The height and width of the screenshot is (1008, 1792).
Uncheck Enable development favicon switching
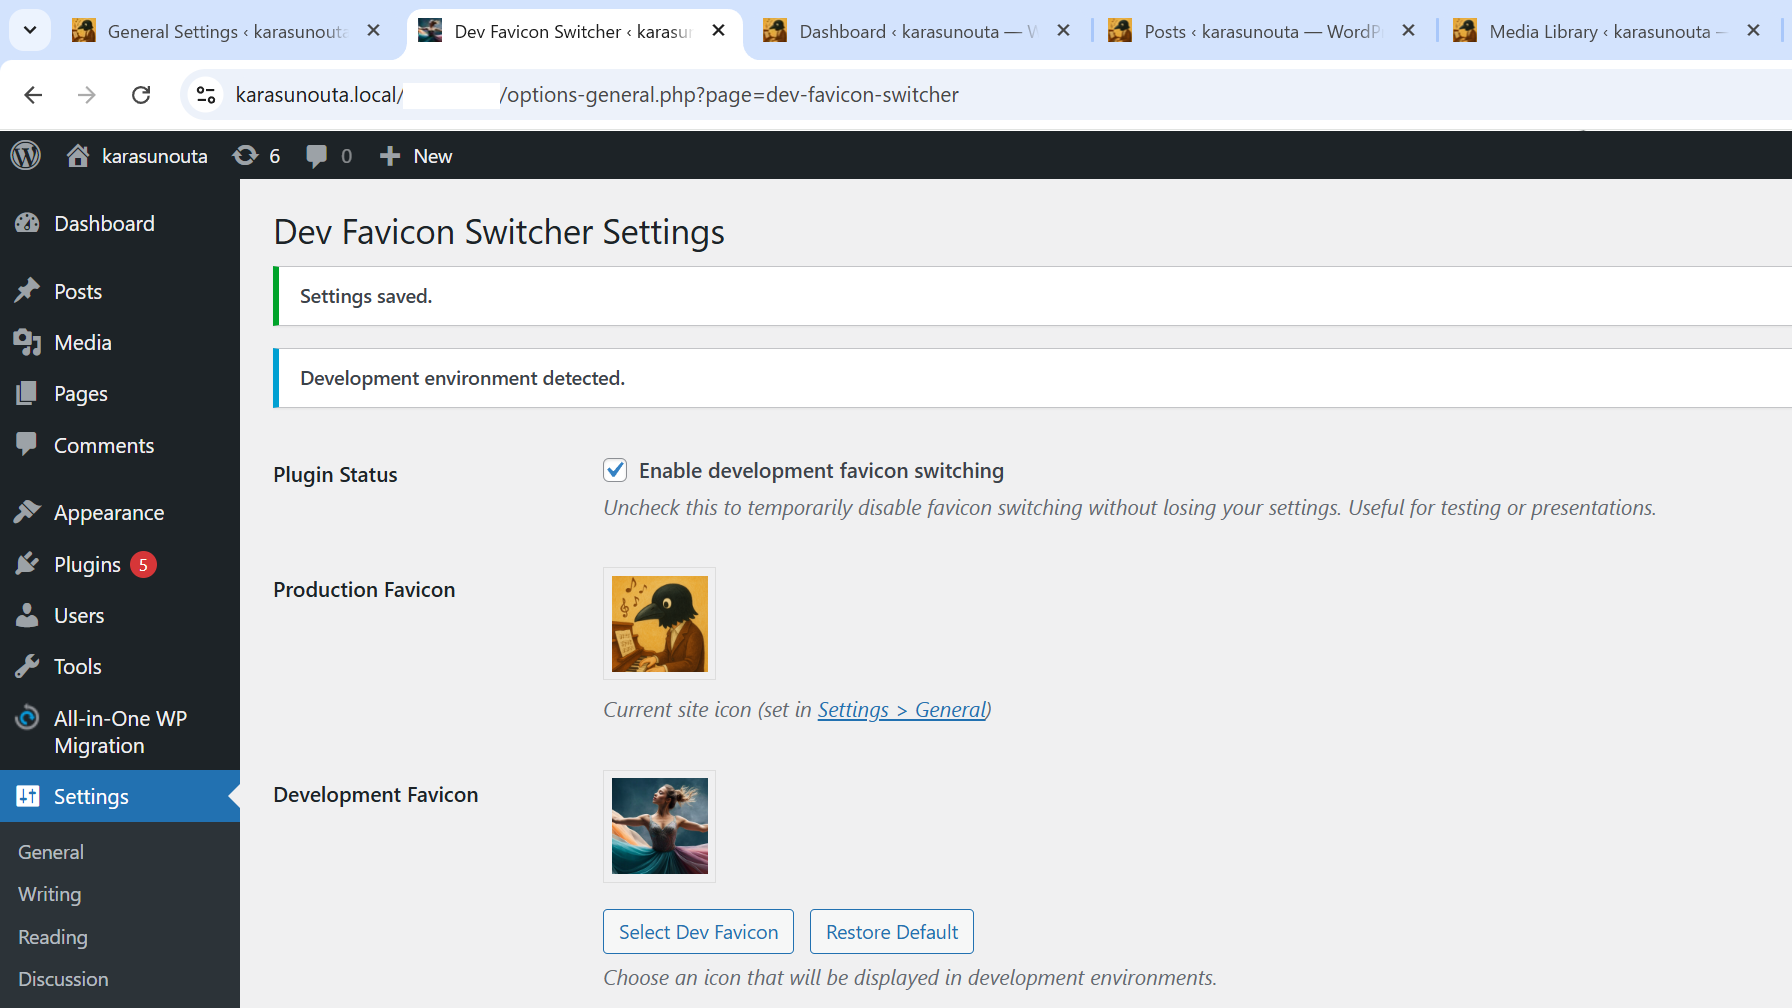pos(614,469)
